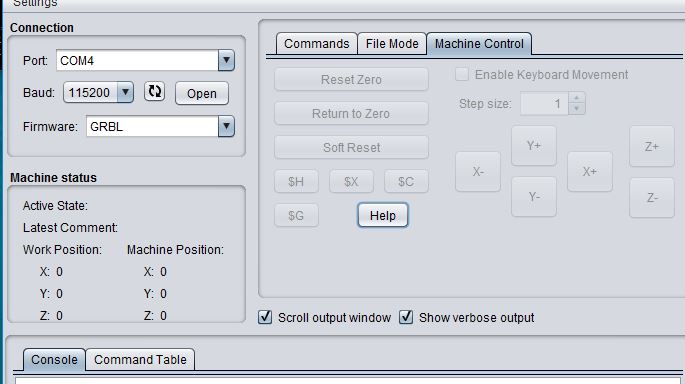Click the Z+ jog button
Screen dimensions: 685x384
pos(651,146)
